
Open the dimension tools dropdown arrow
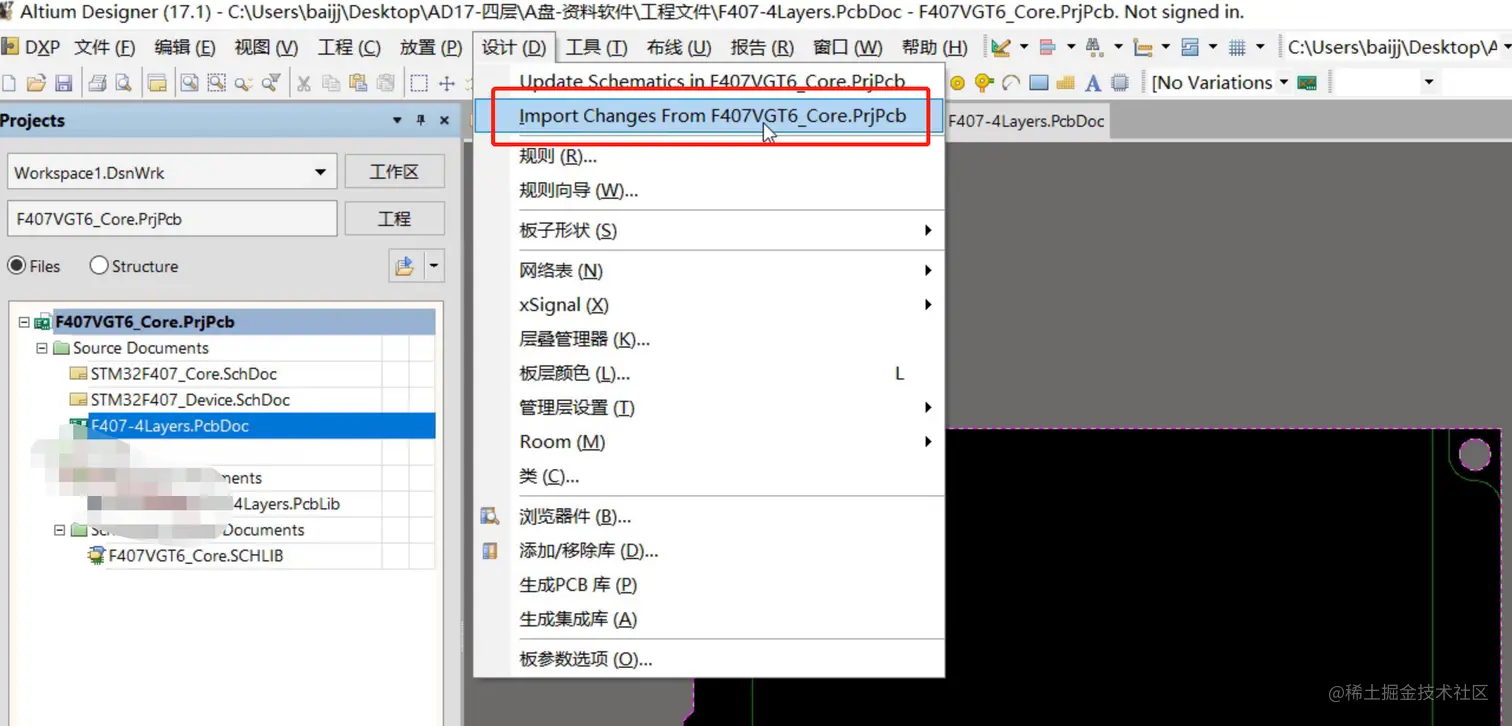(1165, 47)
